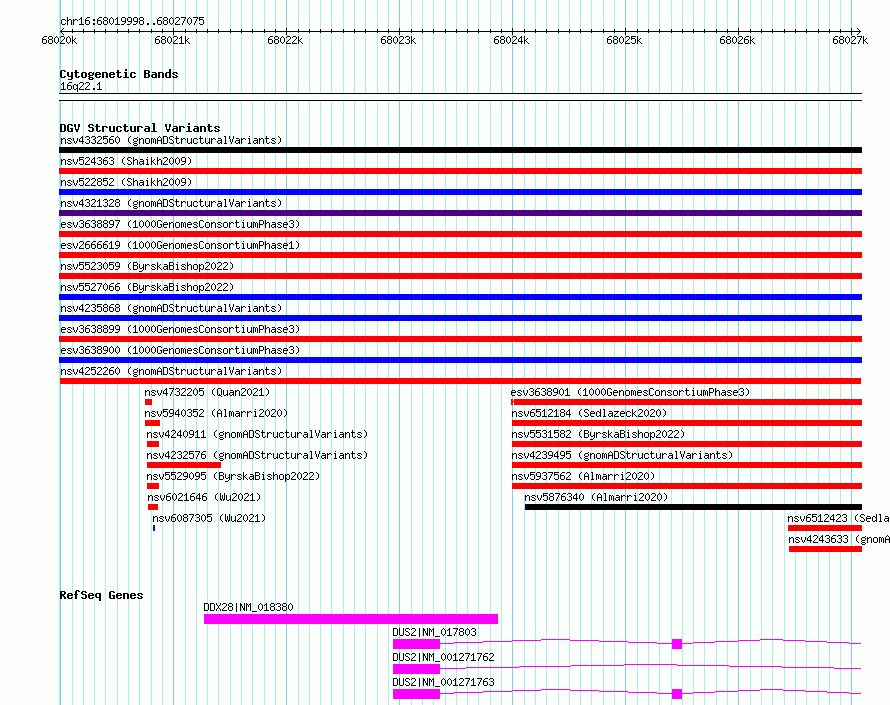Click the large DUS2 NM_017803 exon block
The width and height of the screenshot is (890, 705).
point(416,644)
